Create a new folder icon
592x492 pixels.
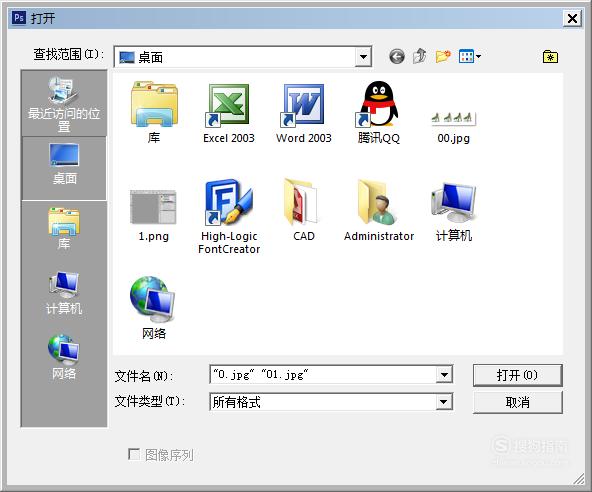(443, 56)
